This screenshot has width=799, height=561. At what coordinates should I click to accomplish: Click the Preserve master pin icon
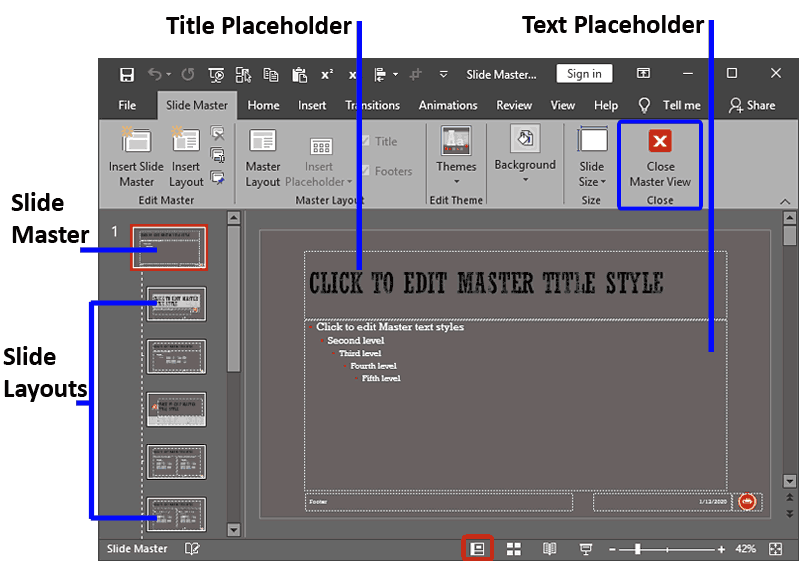pos(218,177)
